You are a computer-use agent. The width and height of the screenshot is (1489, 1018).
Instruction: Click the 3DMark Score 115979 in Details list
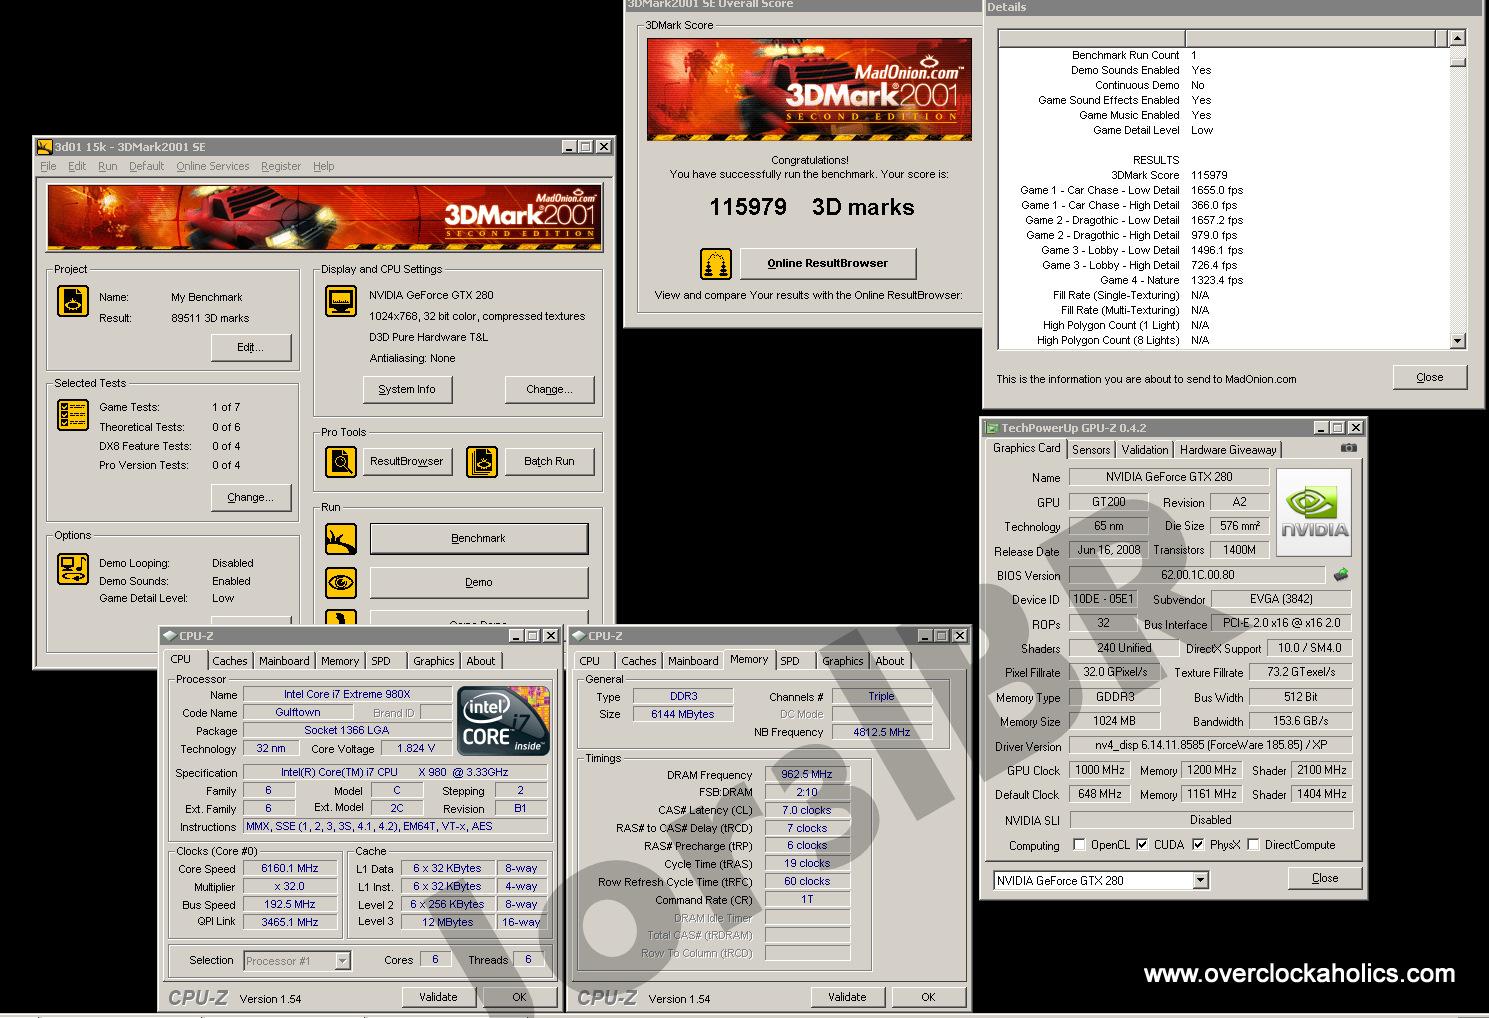point(1209,175)
